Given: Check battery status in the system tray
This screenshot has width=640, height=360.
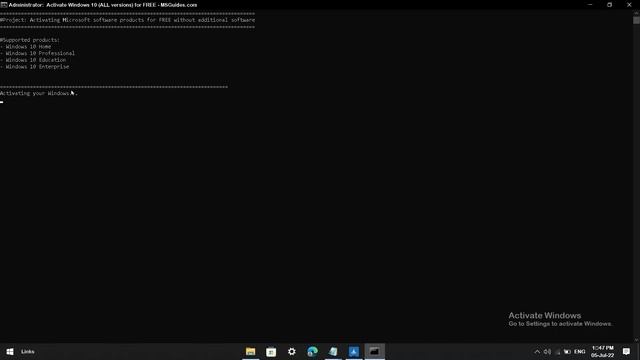Looking at the screenshot, I should click(x=567, y=351).
